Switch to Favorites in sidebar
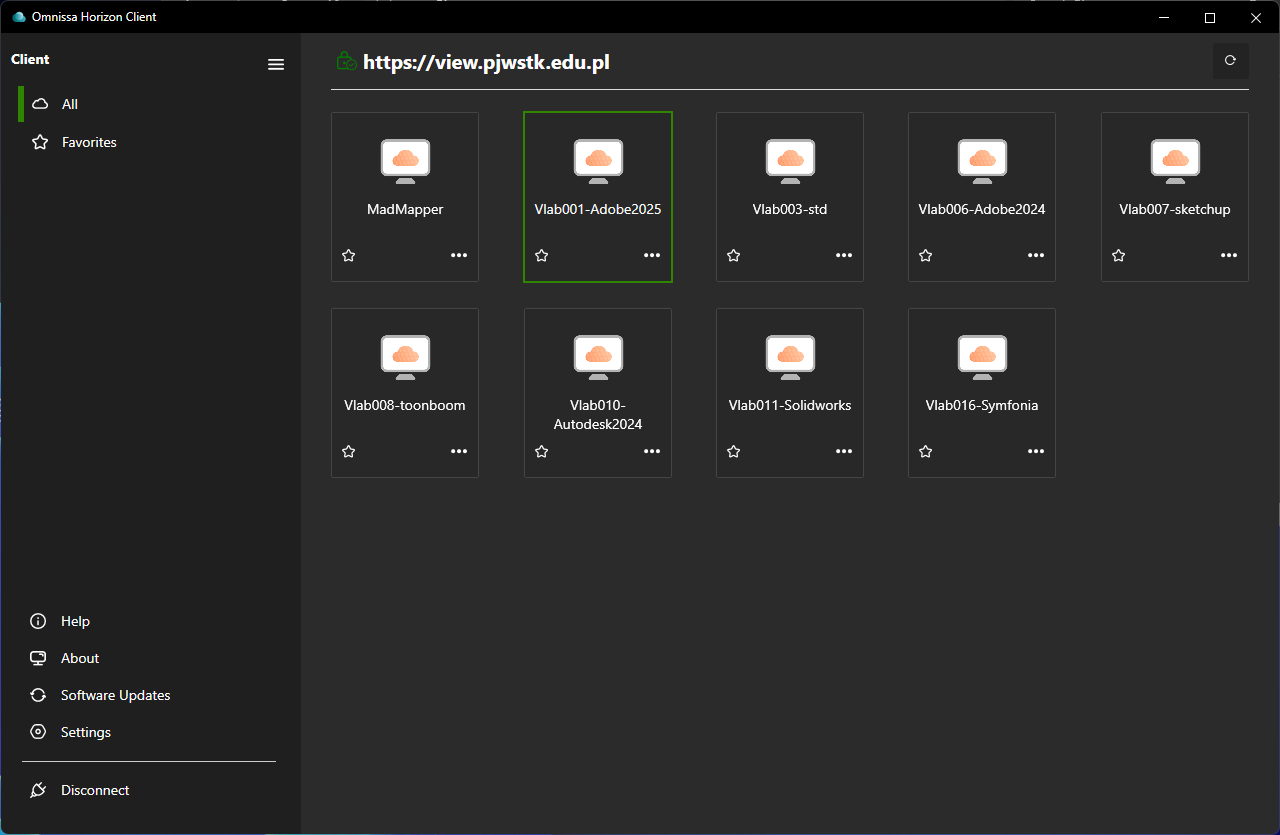The height and width of the screenshot is (835, 1280). click(150, 142)
